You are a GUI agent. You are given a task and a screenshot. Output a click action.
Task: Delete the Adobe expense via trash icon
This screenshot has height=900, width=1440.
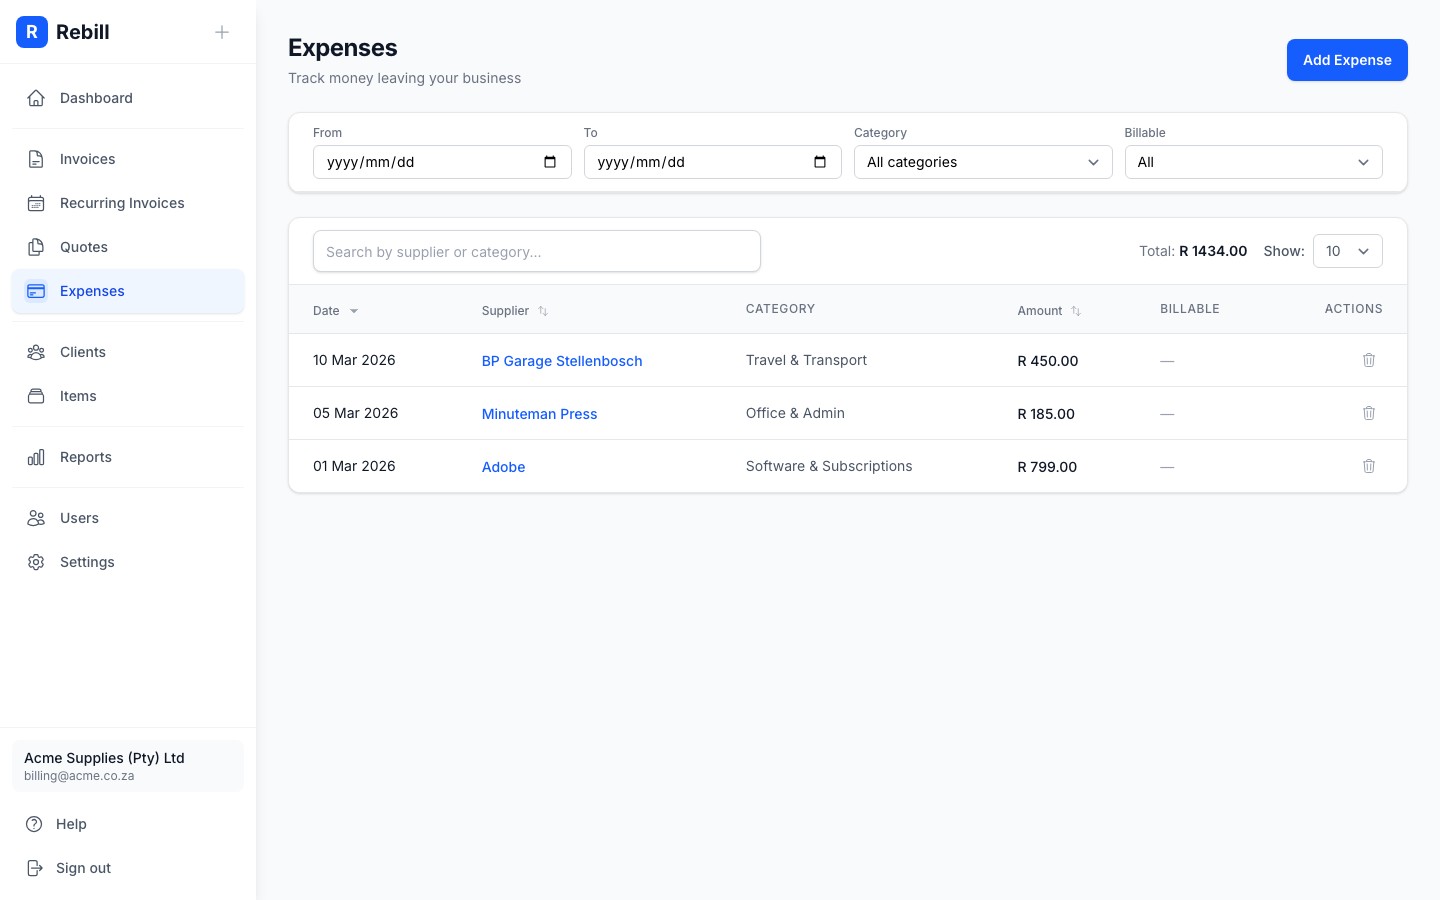1369,466
